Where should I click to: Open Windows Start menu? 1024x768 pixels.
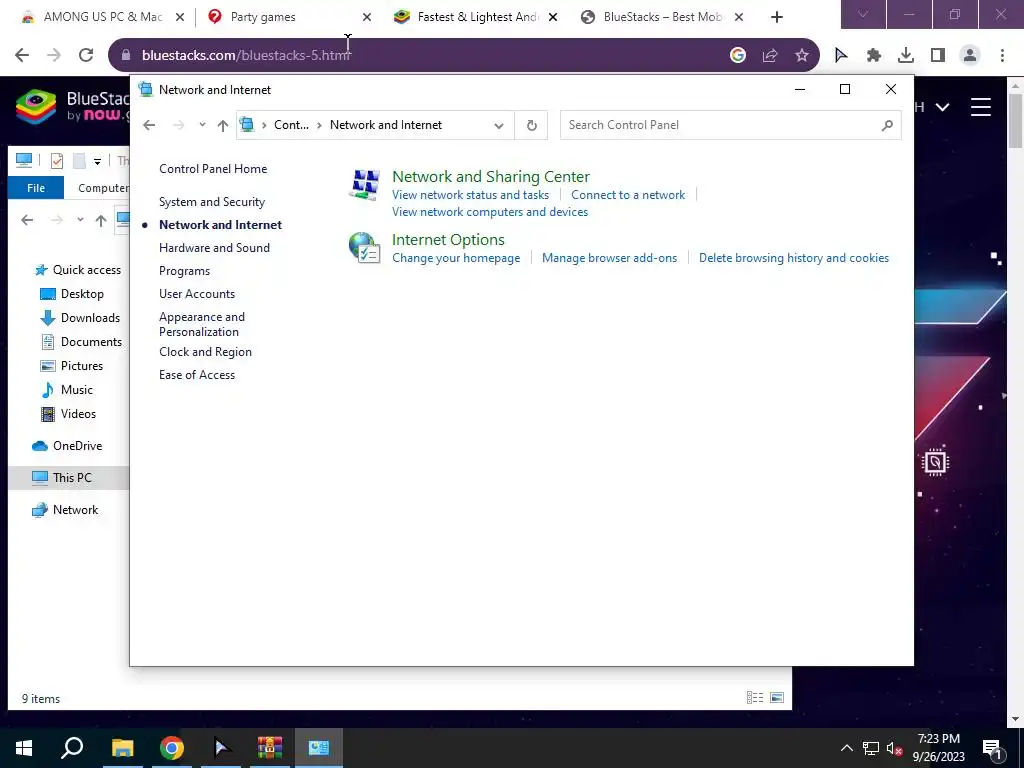point(24,748)
